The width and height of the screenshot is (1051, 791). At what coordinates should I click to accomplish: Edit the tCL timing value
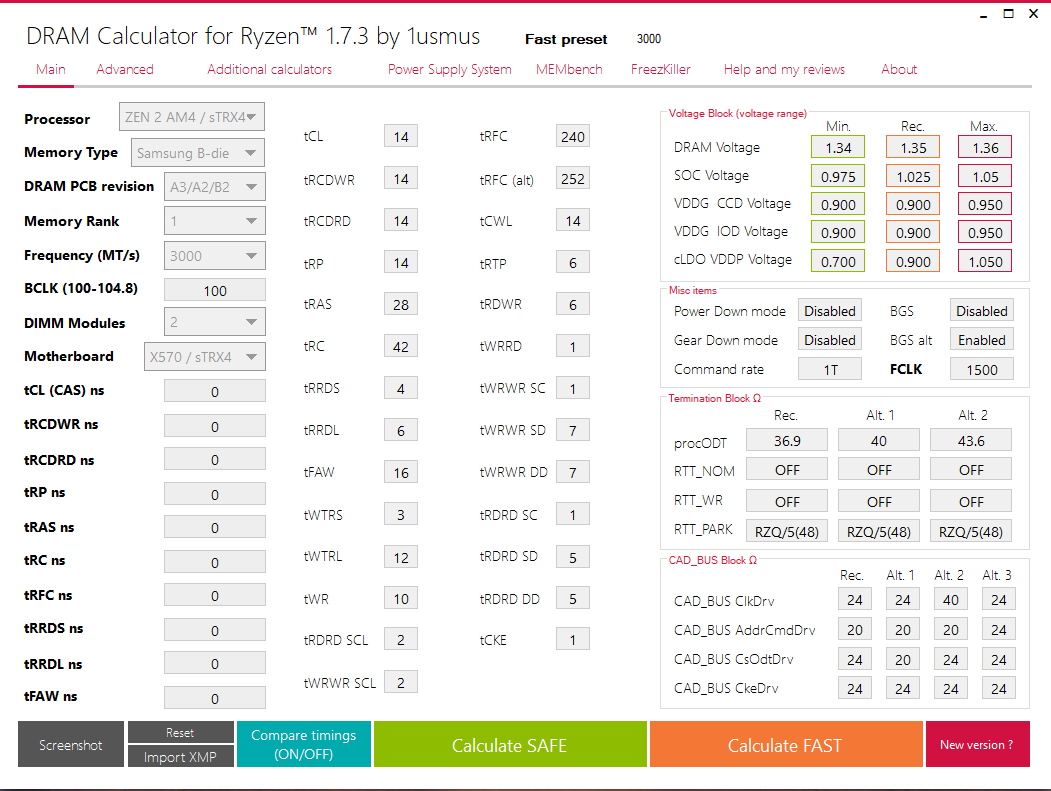(x=400, y=135)
